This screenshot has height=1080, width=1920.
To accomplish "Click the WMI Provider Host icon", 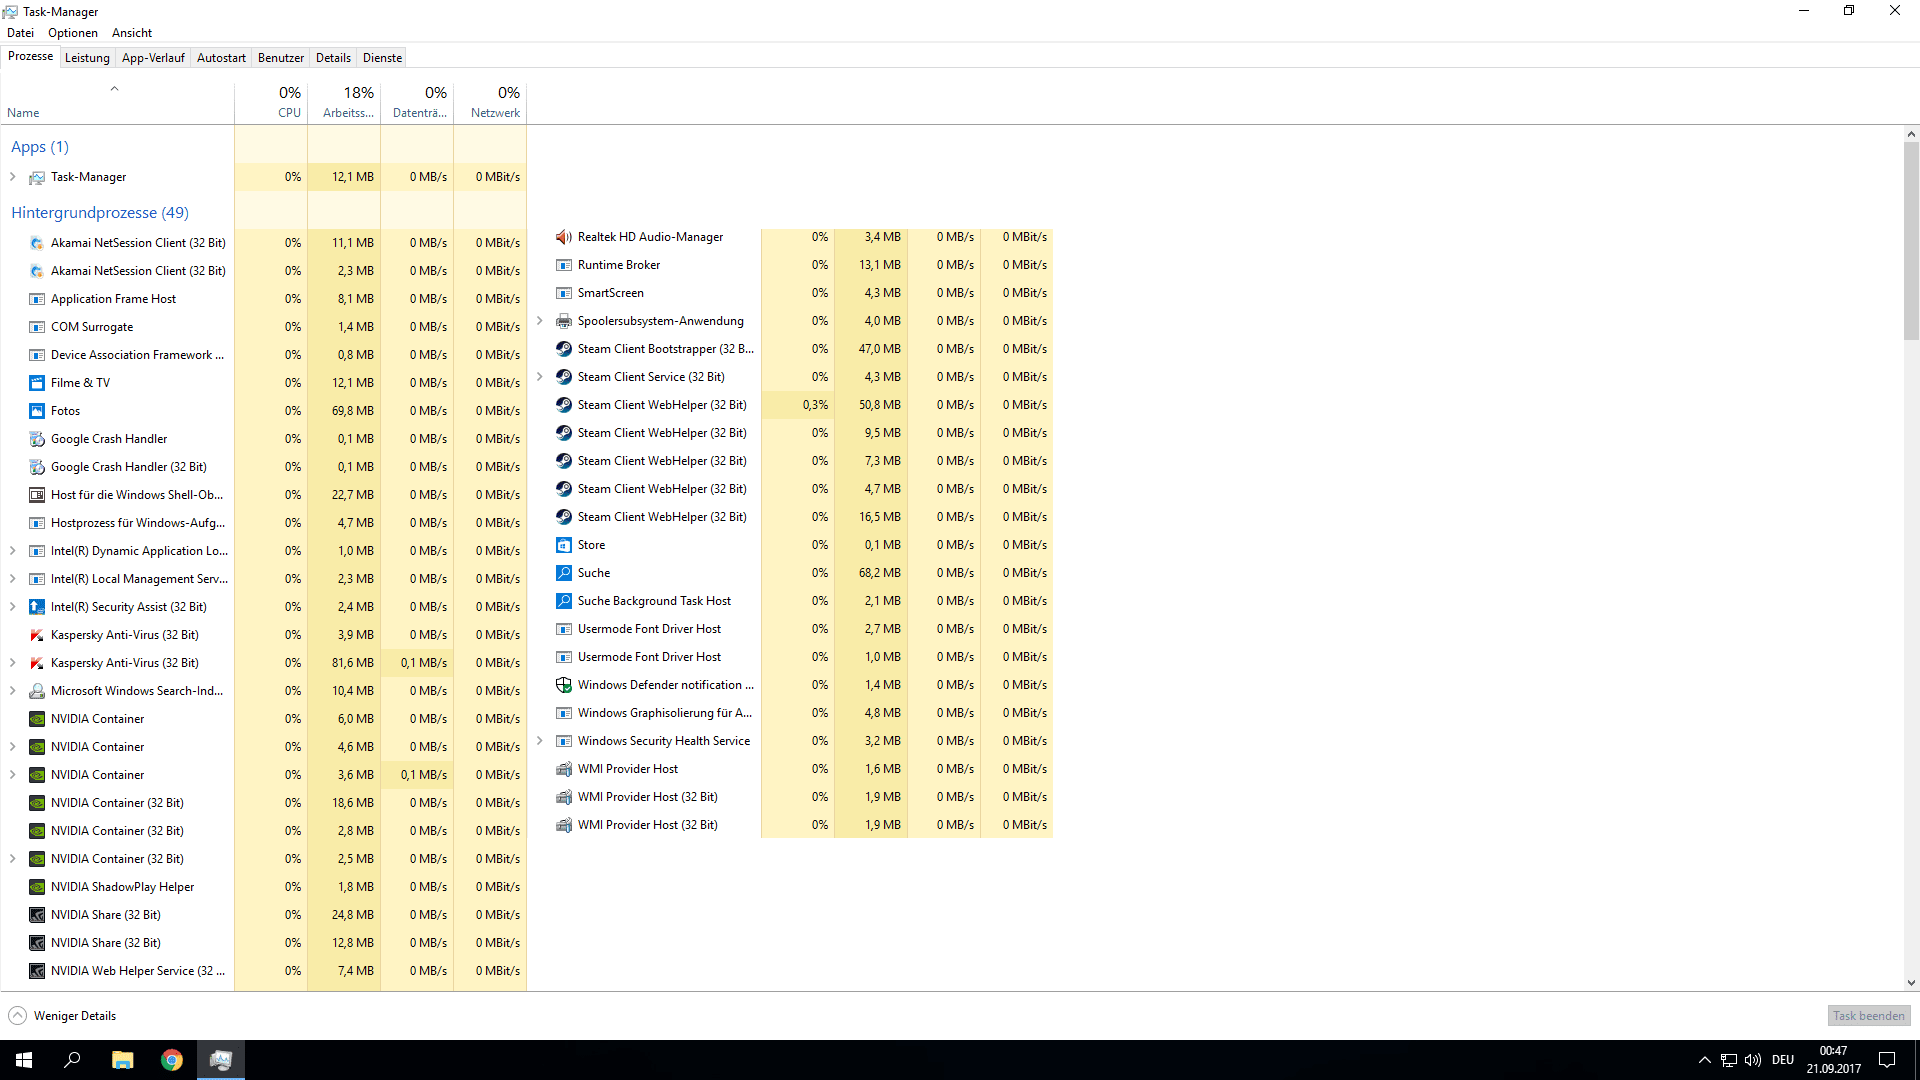I will (x=564, y=769).
